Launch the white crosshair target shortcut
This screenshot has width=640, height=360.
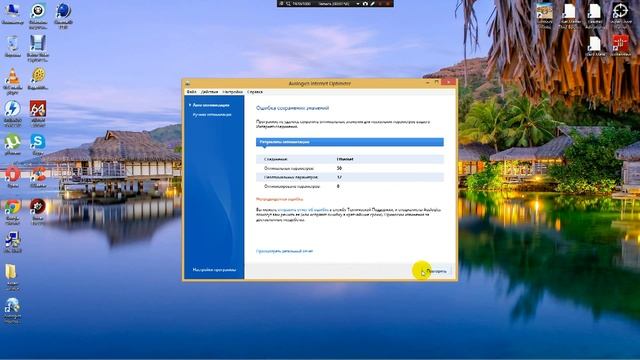[x=620, y=16]
